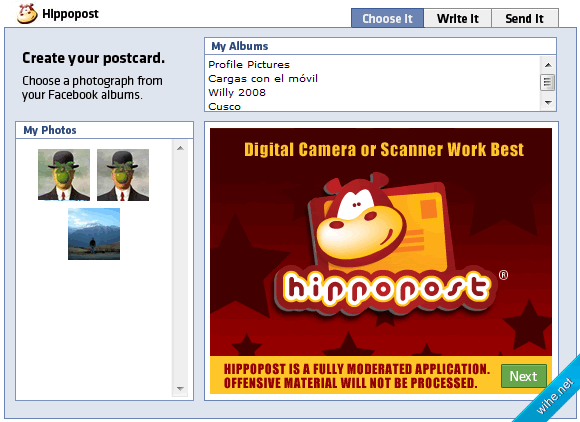Click the My Albums scroll down arrow
580x422 pixels.
(x=548, y=102)
